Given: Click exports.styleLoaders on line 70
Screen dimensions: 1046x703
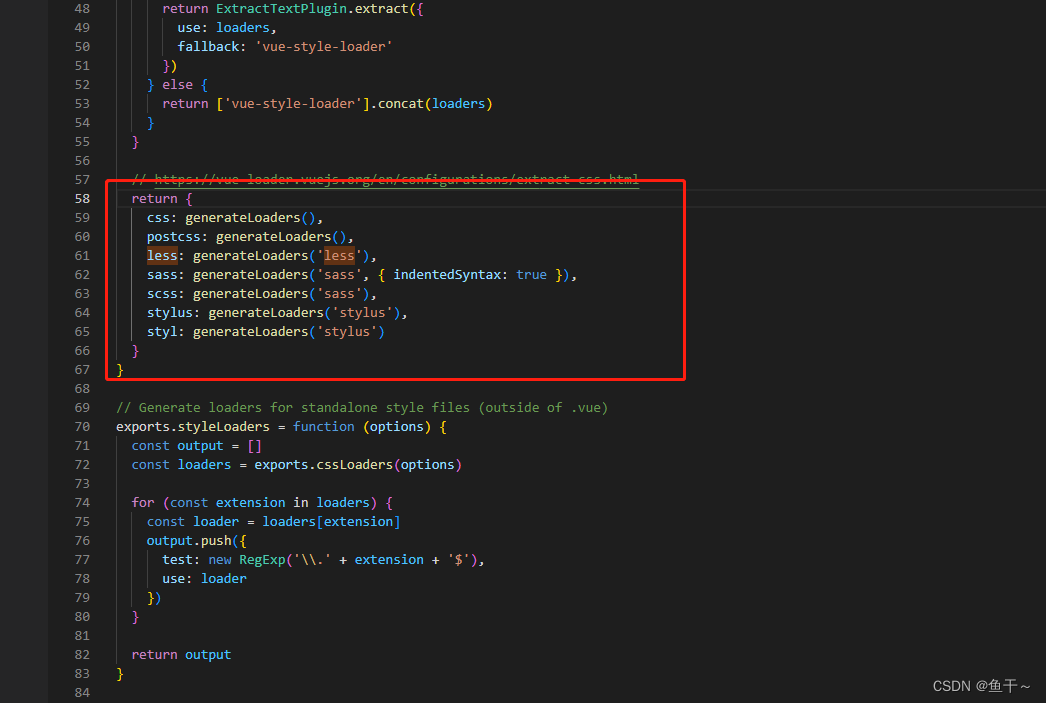Looking at the screenshot, I should (x=193, y=427).
